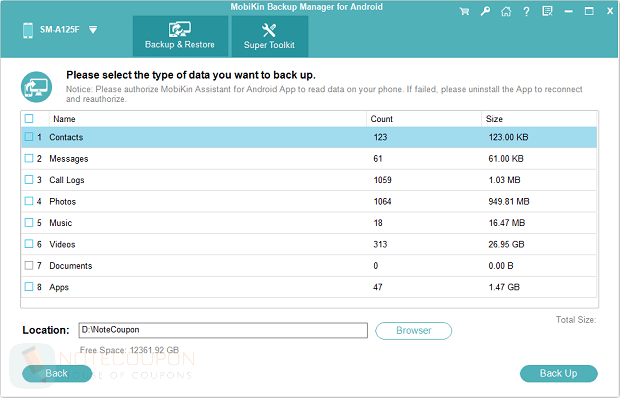The image size is (620, 398).
Task: Select the Contacts row name
Action: [x=66, y=137]
